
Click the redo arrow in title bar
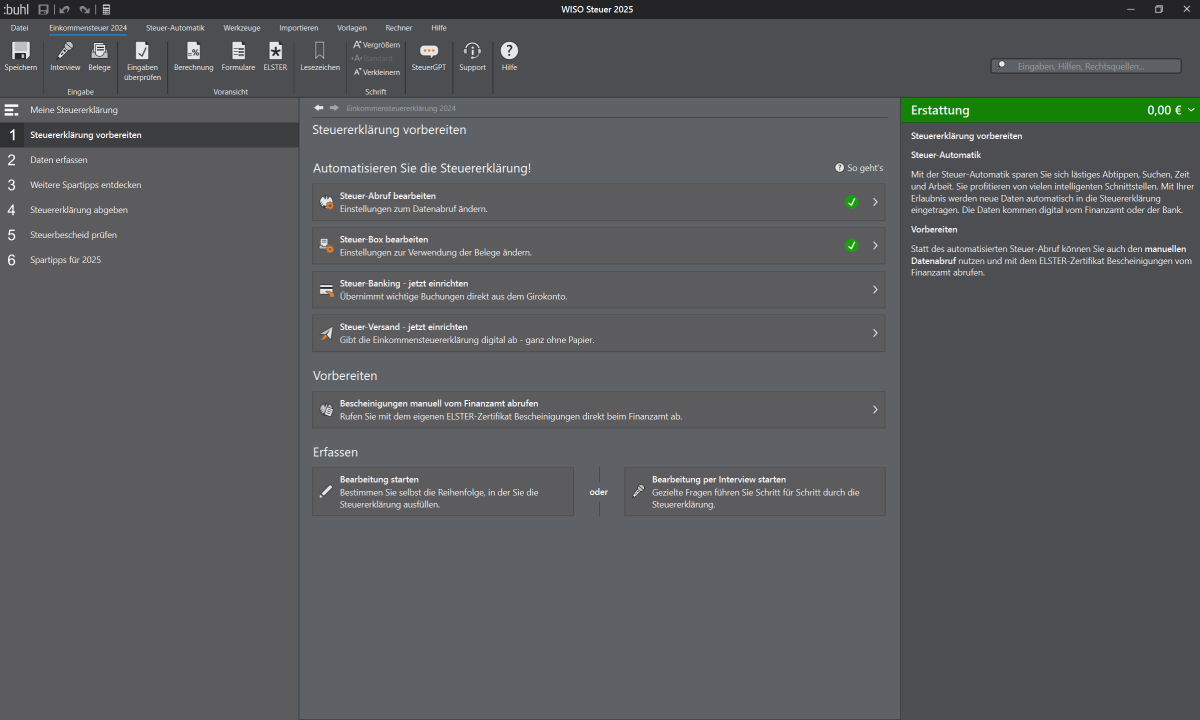[x=85, y=9]
